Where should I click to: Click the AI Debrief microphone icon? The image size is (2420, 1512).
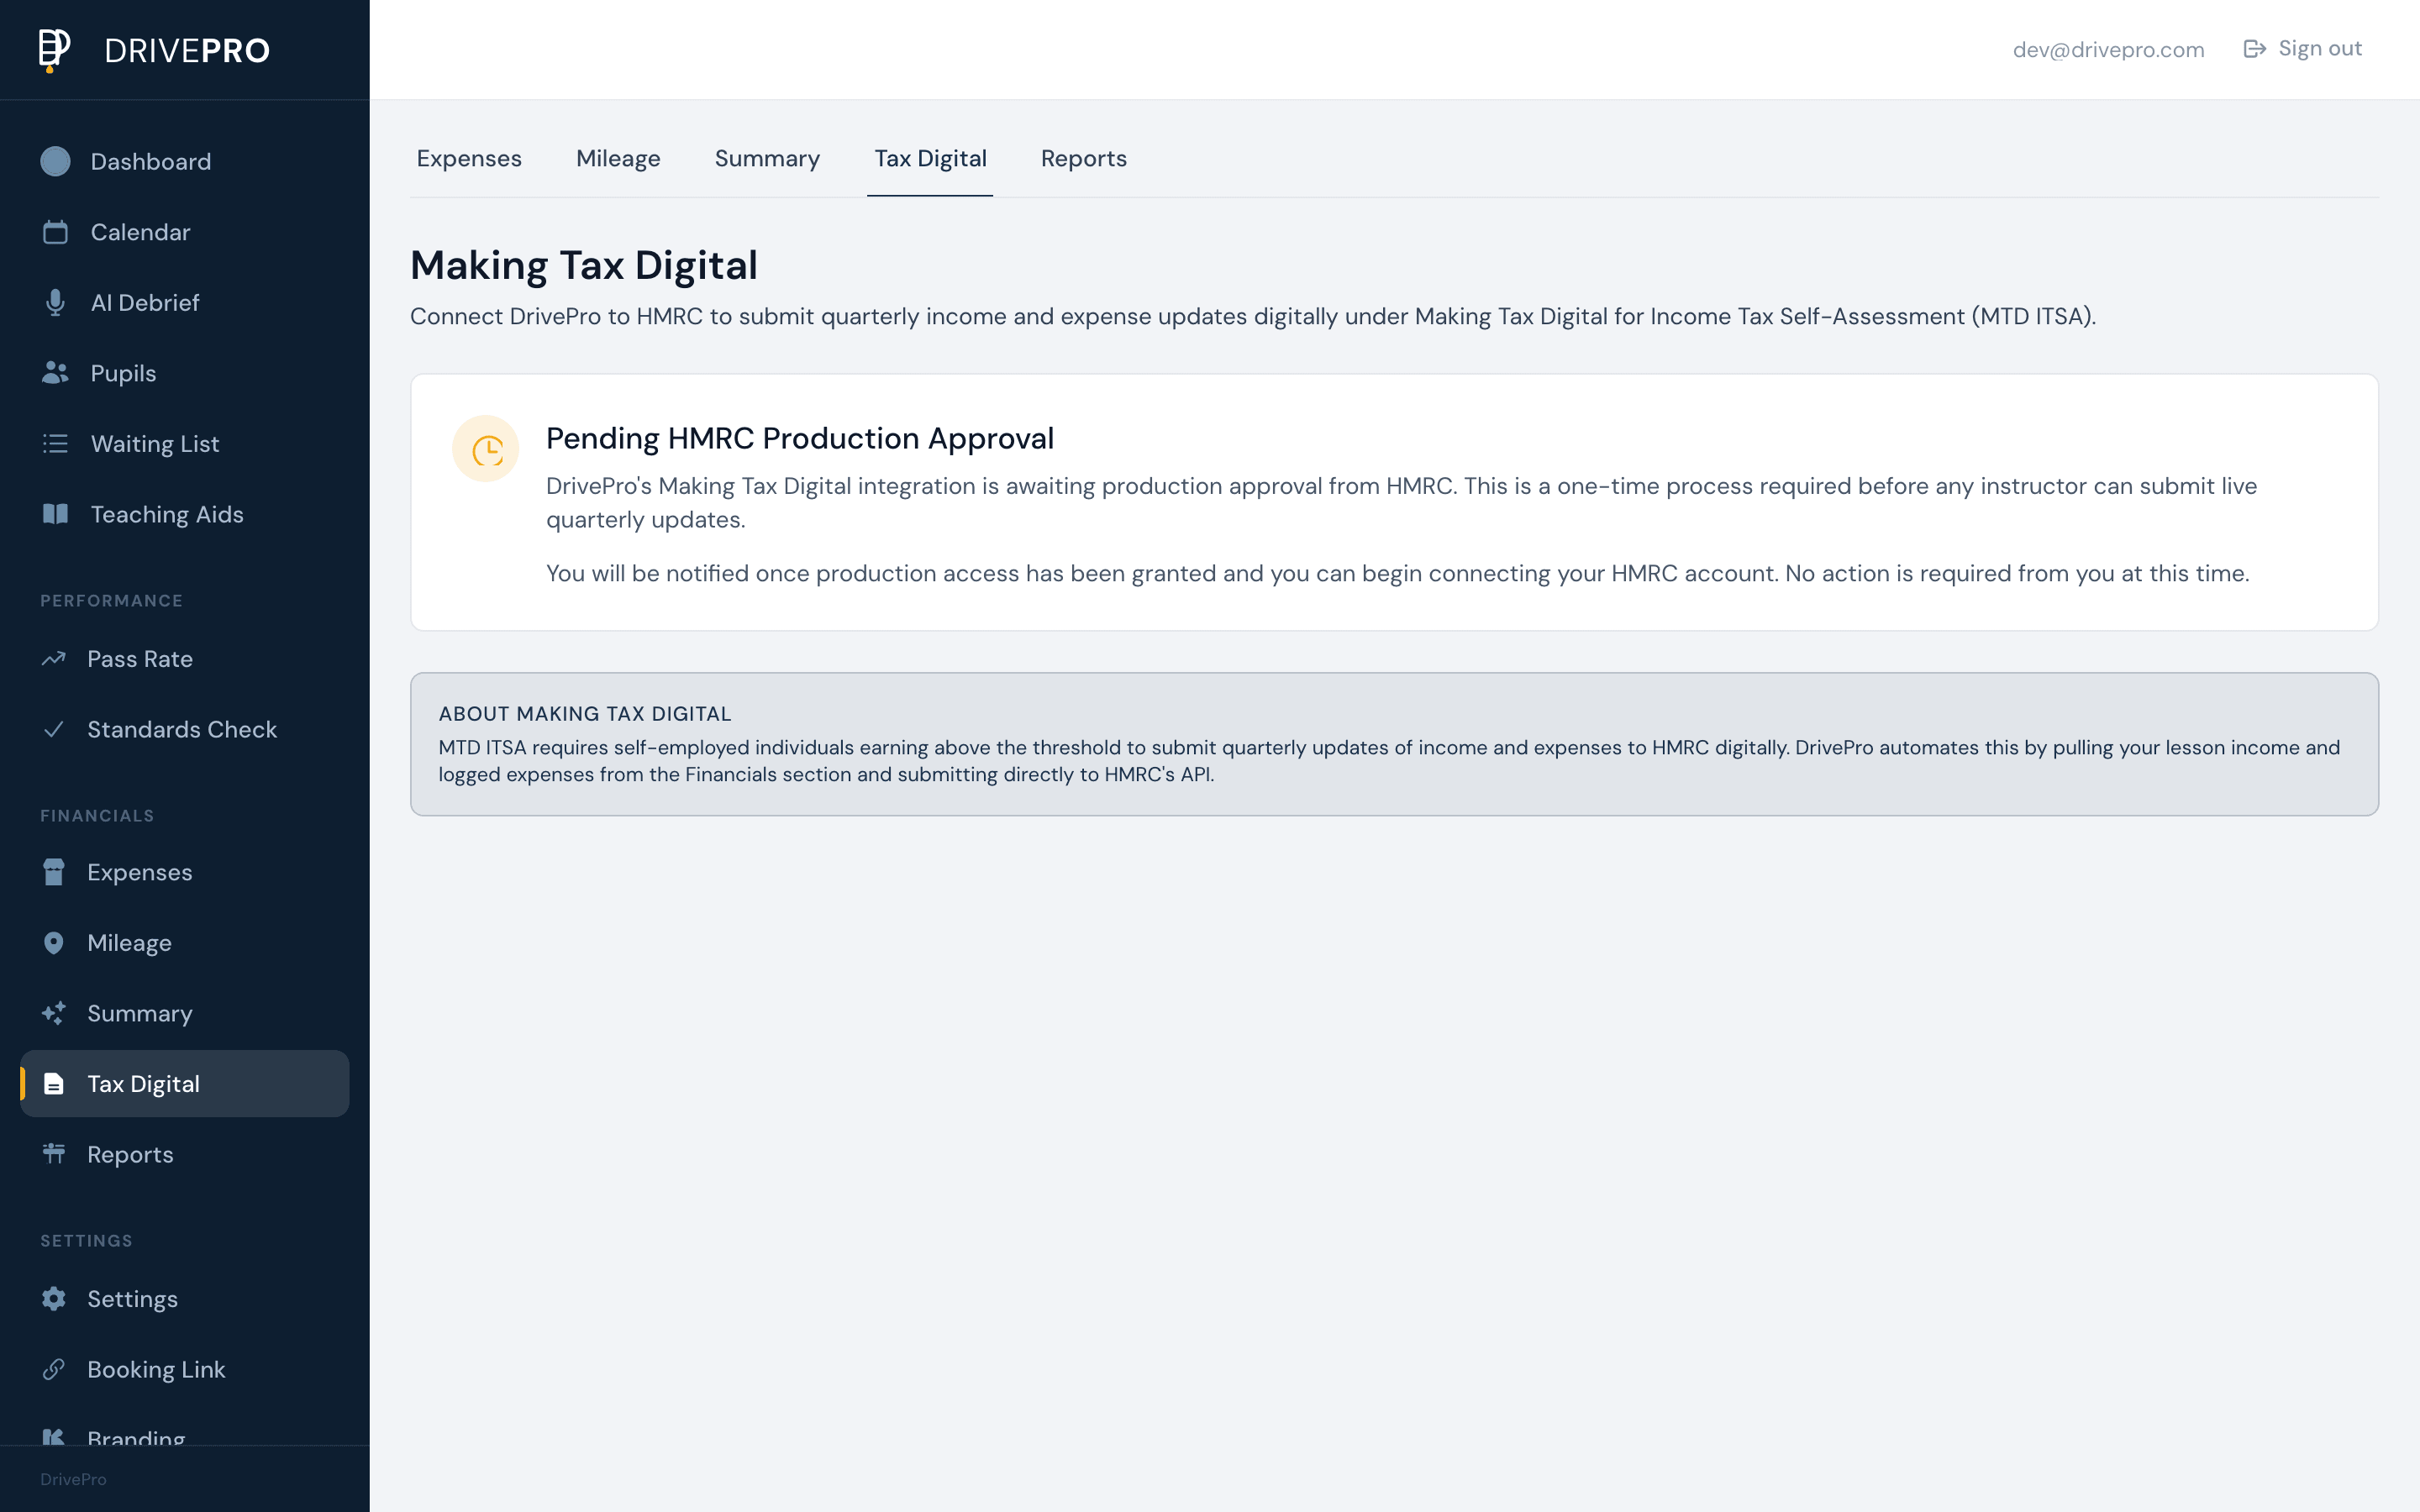[56, 302]
